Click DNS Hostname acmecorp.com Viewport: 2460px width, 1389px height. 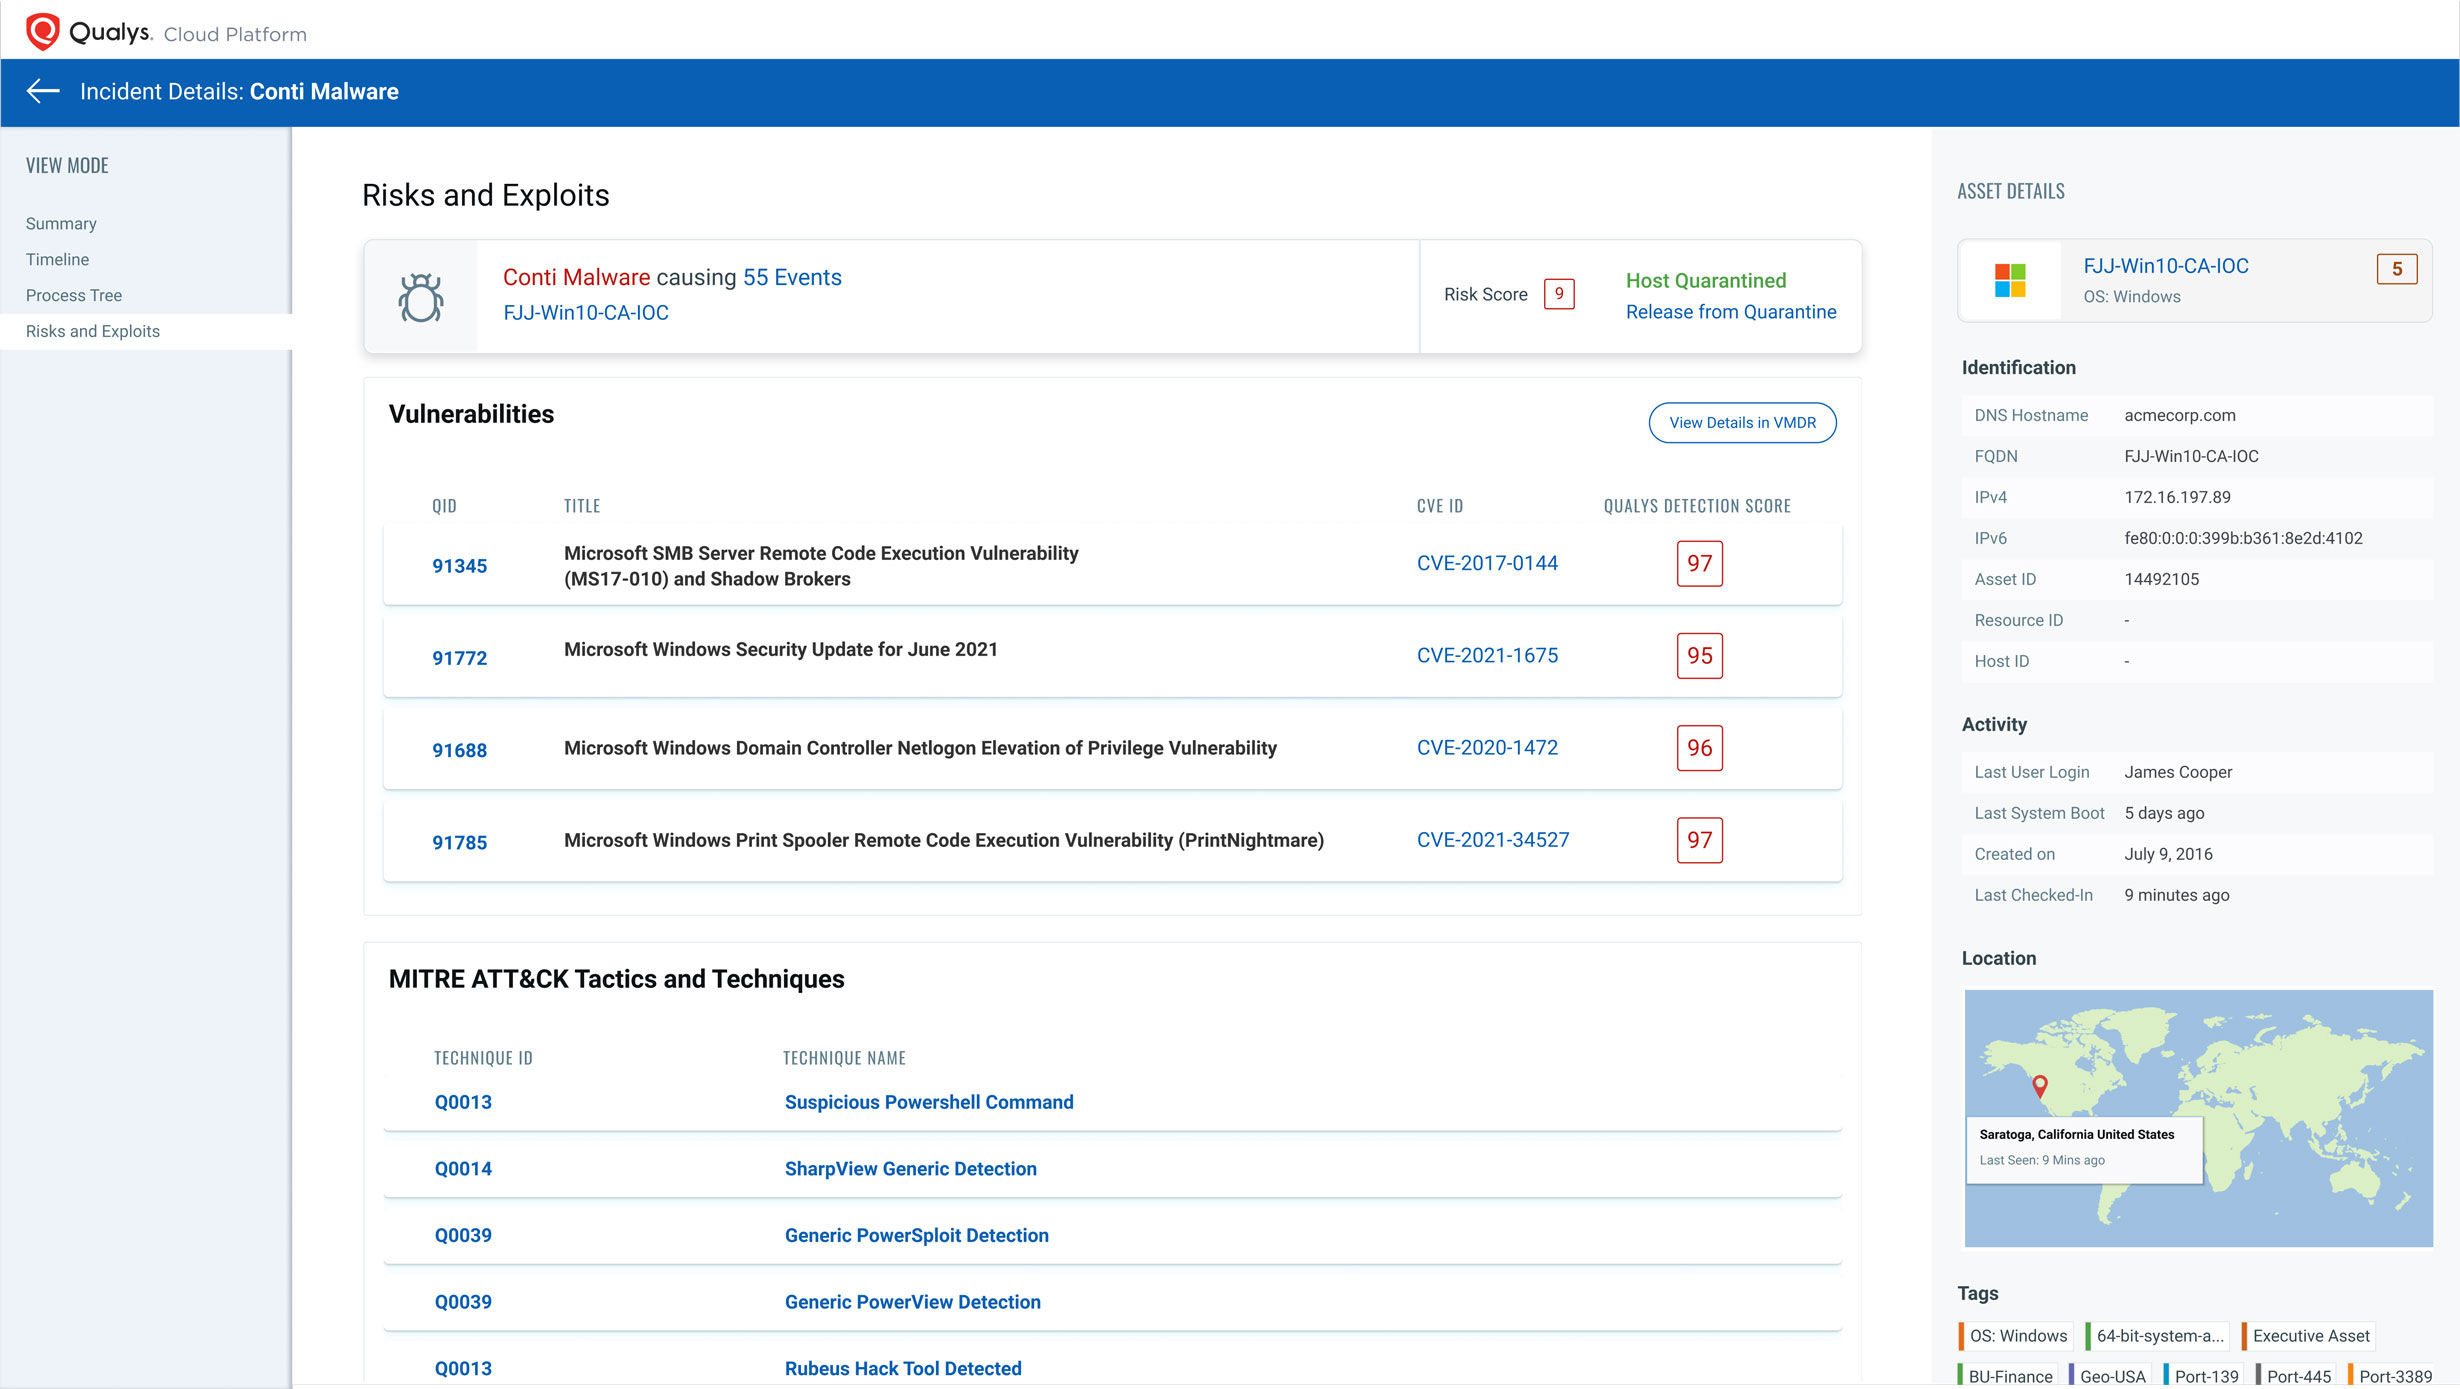click(x=2179, y=415)
